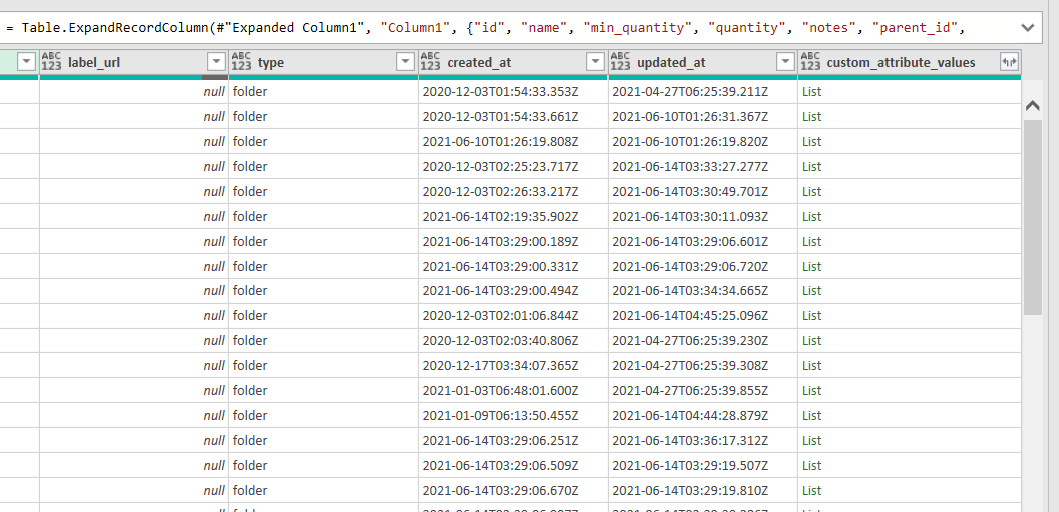Click into the formula bar text
This screenshot has height=512, width=1059.
pyautogui.click(x=486, y=28)
